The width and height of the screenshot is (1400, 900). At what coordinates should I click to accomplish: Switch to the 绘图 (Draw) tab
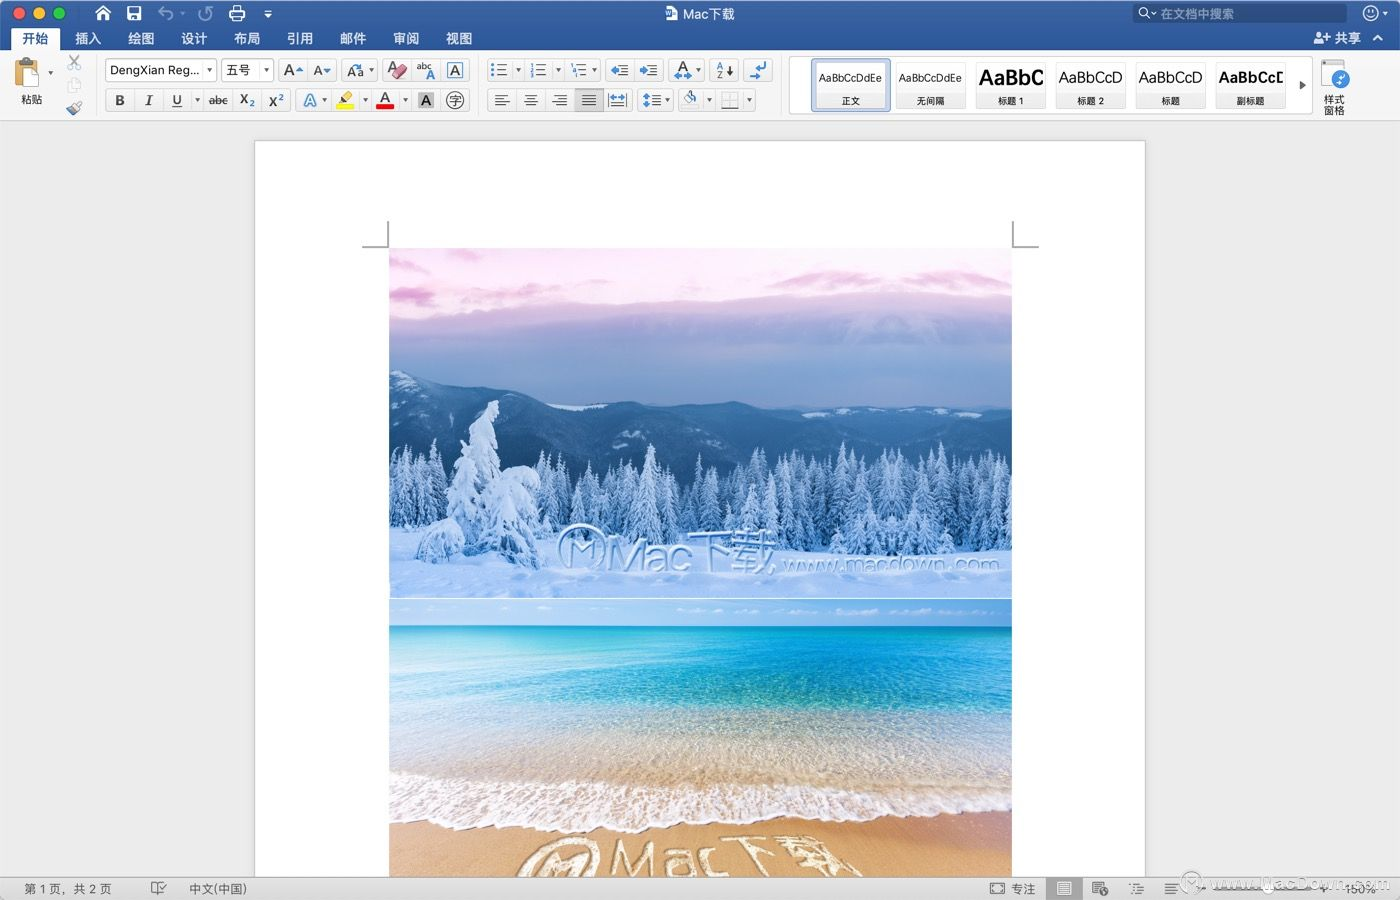[141, 38]
